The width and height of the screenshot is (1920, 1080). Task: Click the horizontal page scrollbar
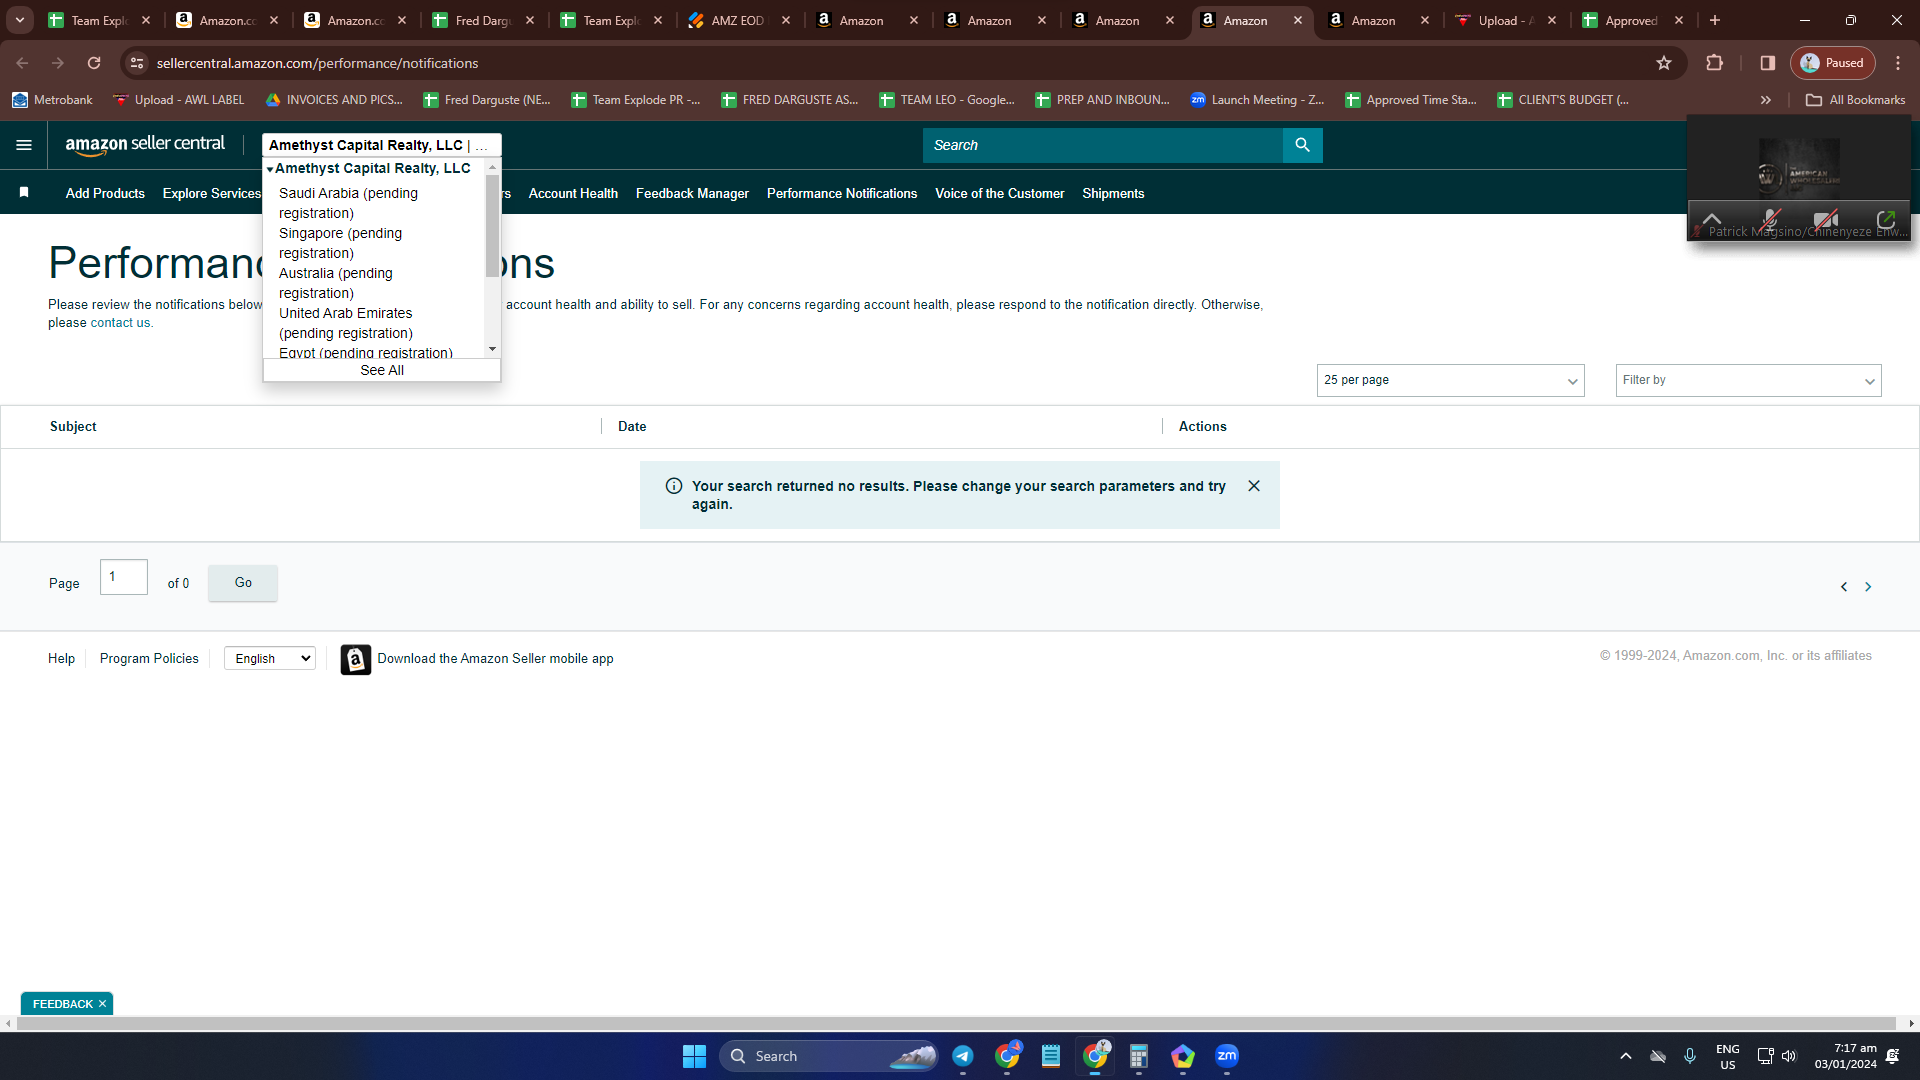coord(956,1023)
